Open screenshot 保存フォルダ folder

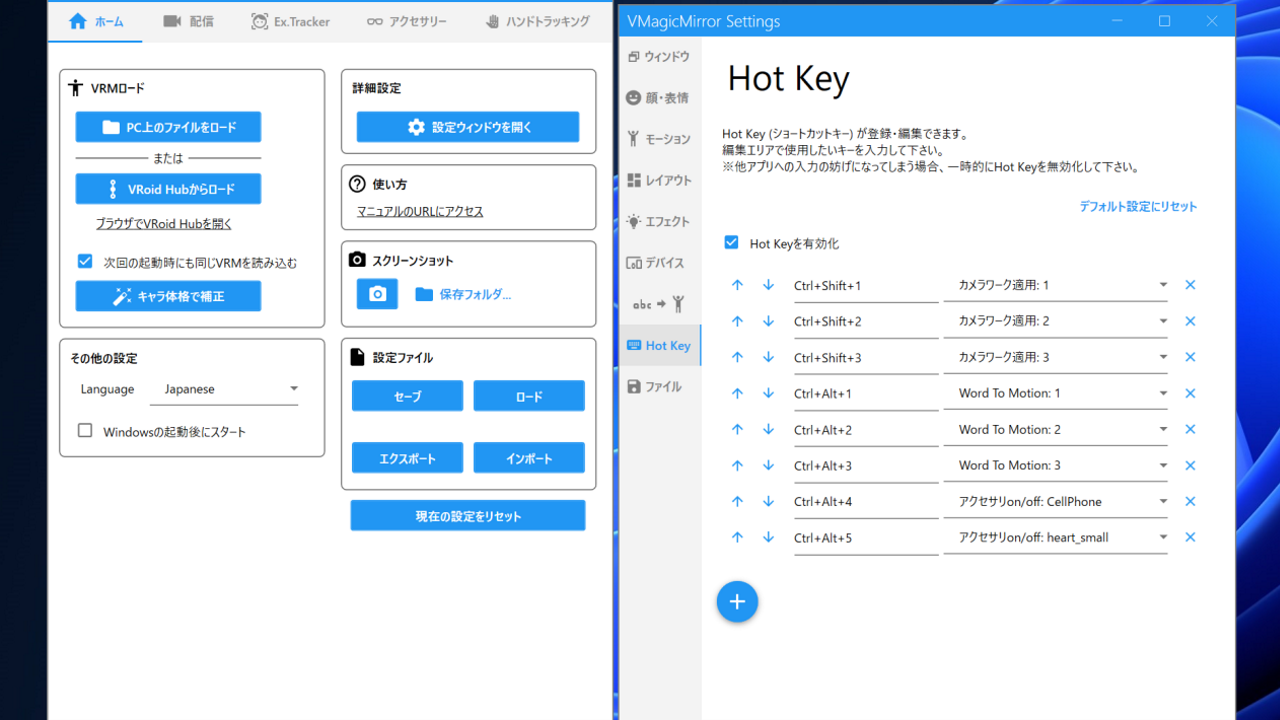(x=463, y=294)
